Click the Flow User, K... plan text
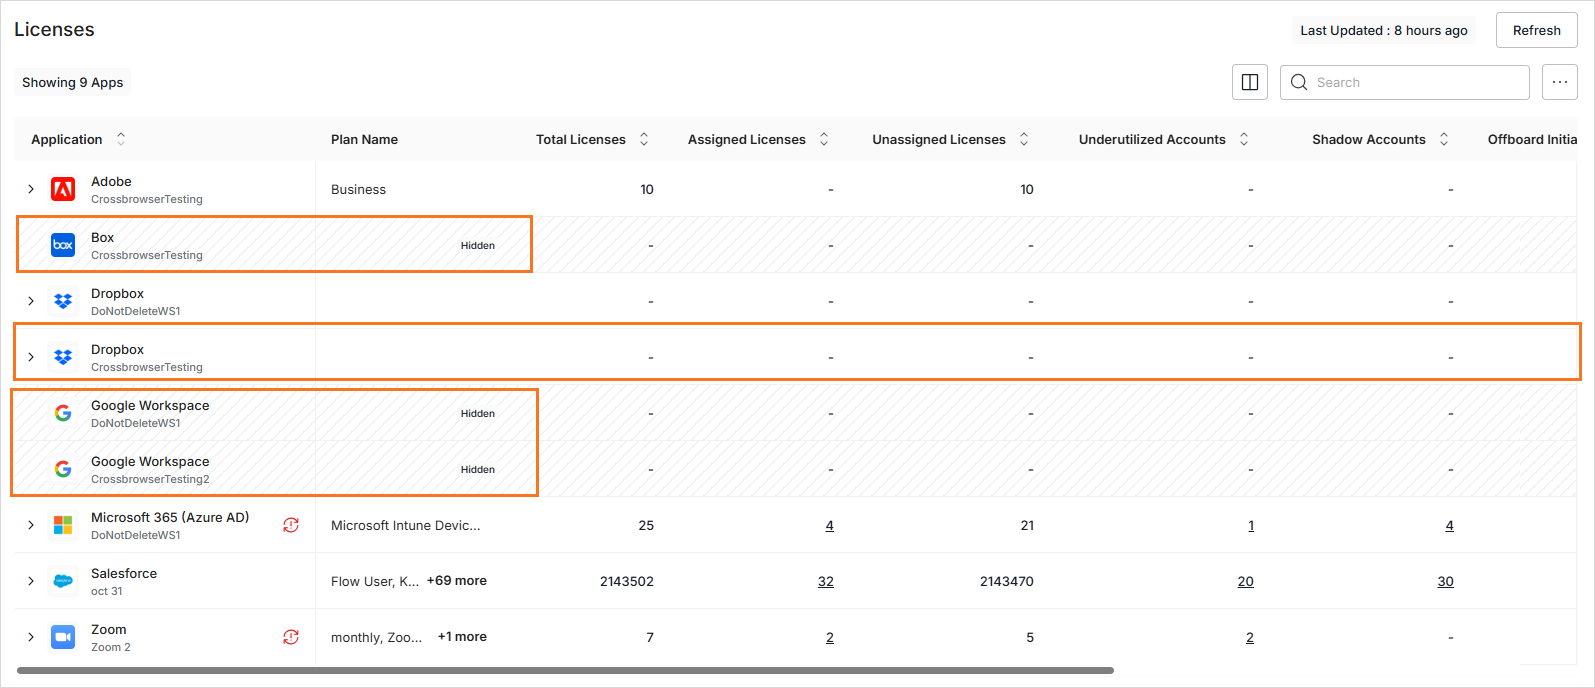This screenshot has height=688, width=1595. pyautogui.click(x=375, y=581)
